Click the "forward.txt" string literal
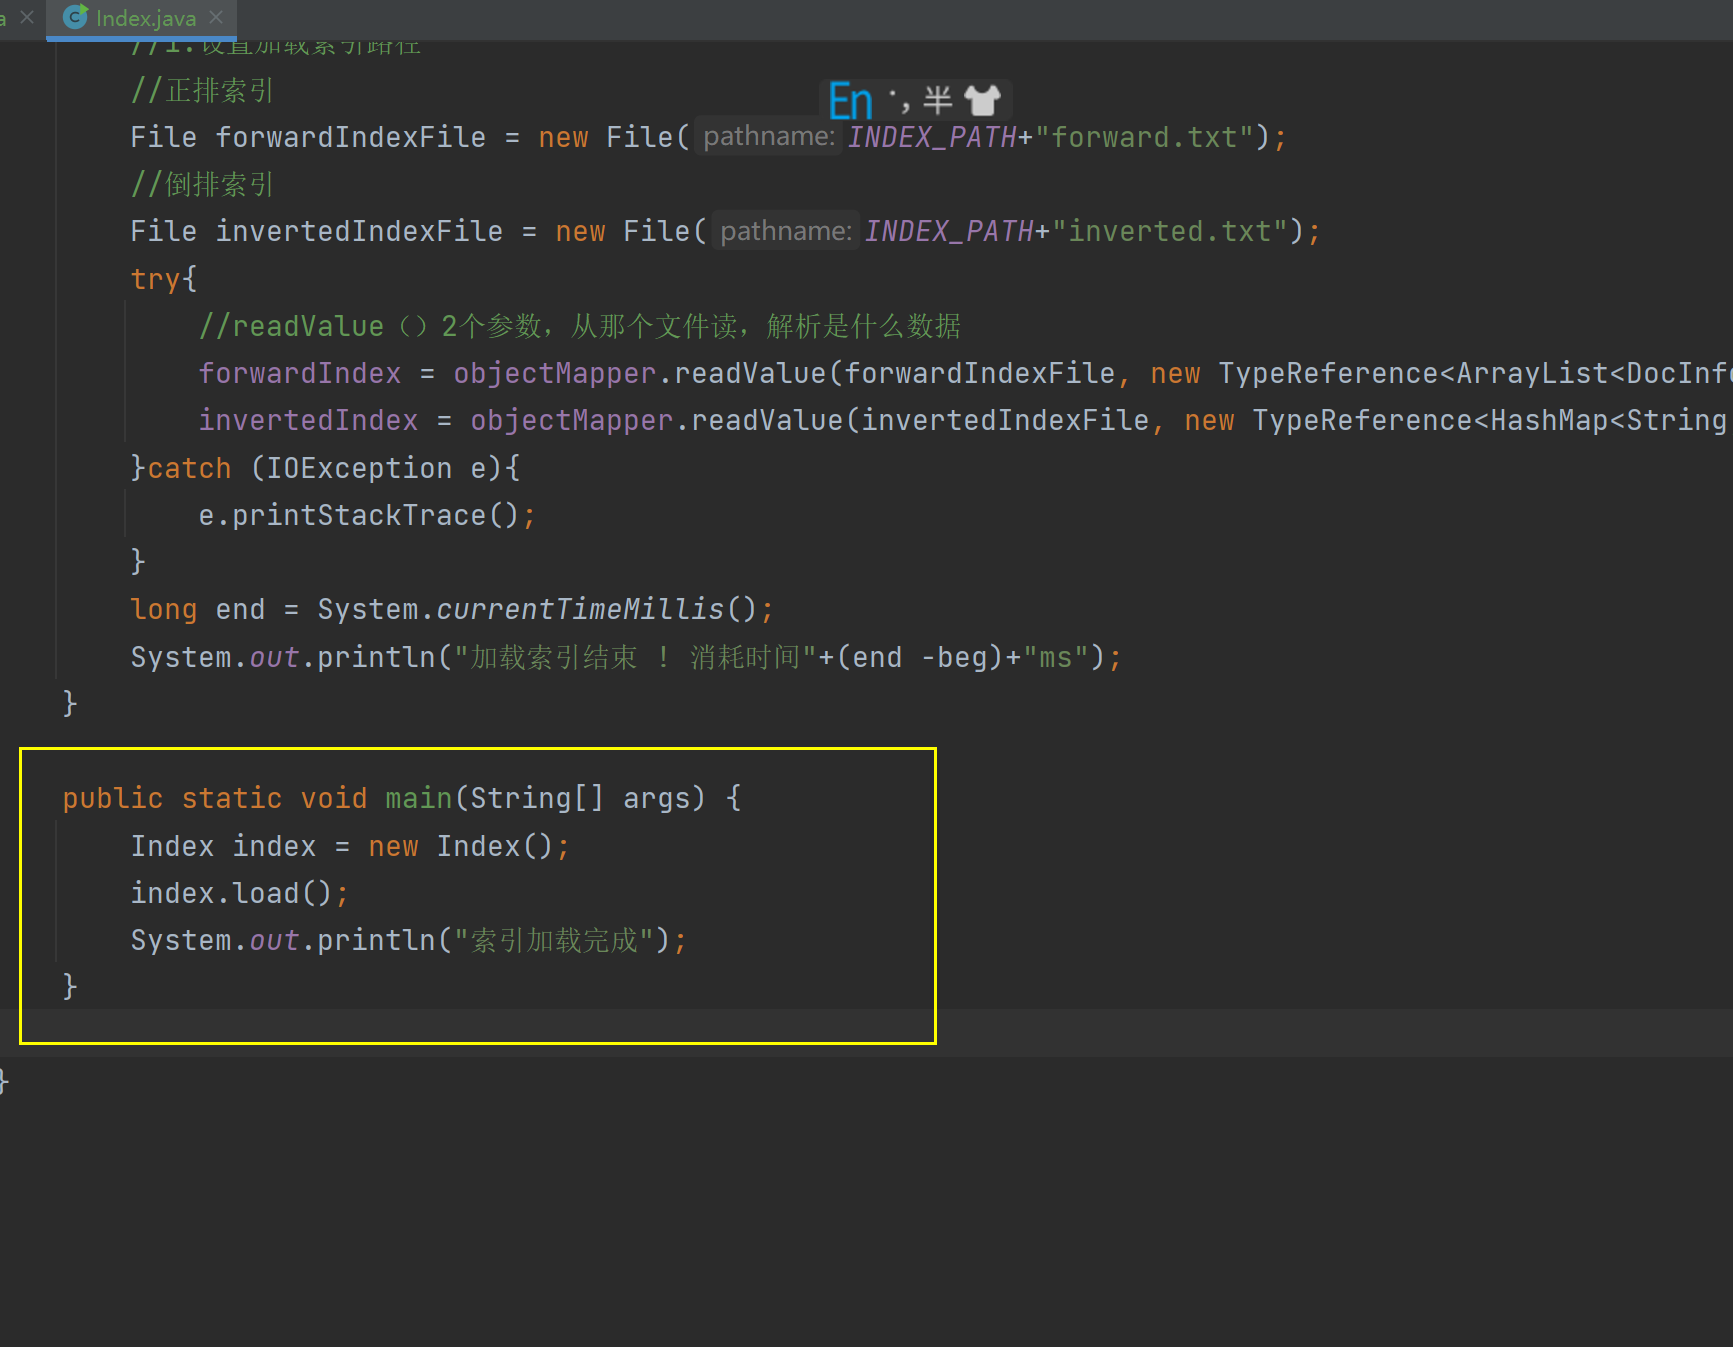Viewport: 1733px width, 1347px height. (1144, 137)
